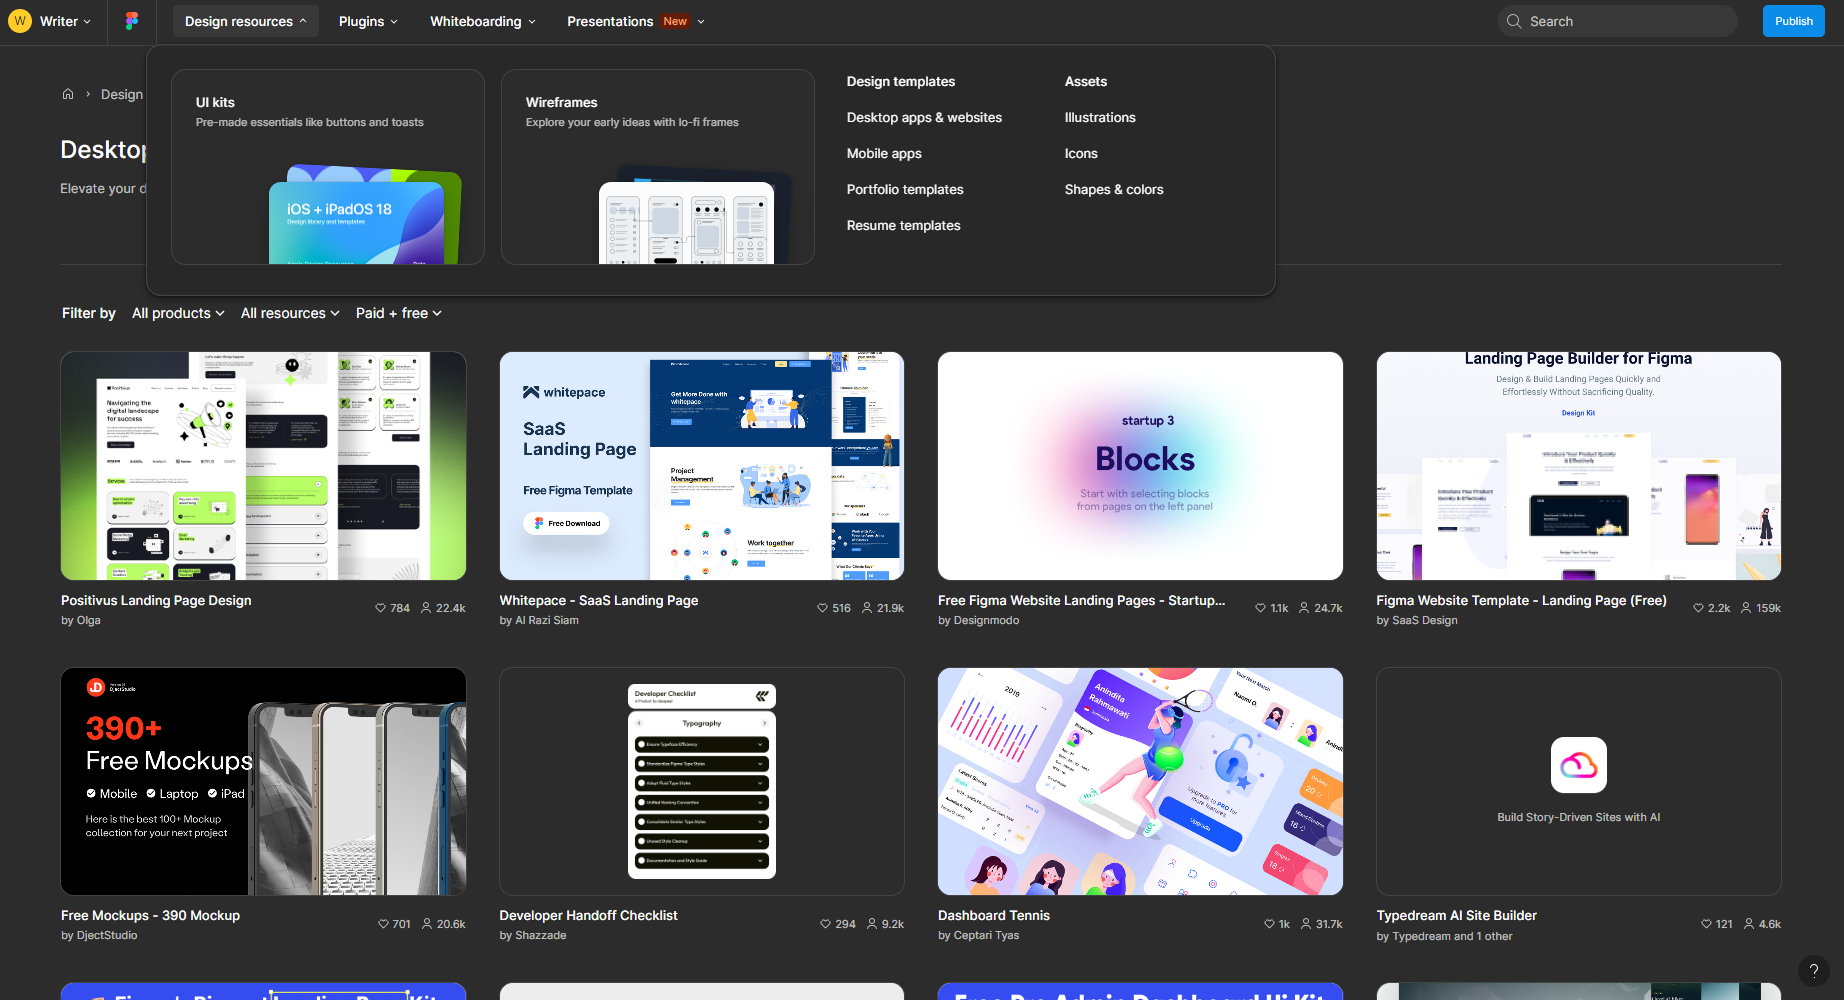Open Developer Handoff Checklist title link
Viewport: 1844px width, 1000px height.
pos(588,915)
